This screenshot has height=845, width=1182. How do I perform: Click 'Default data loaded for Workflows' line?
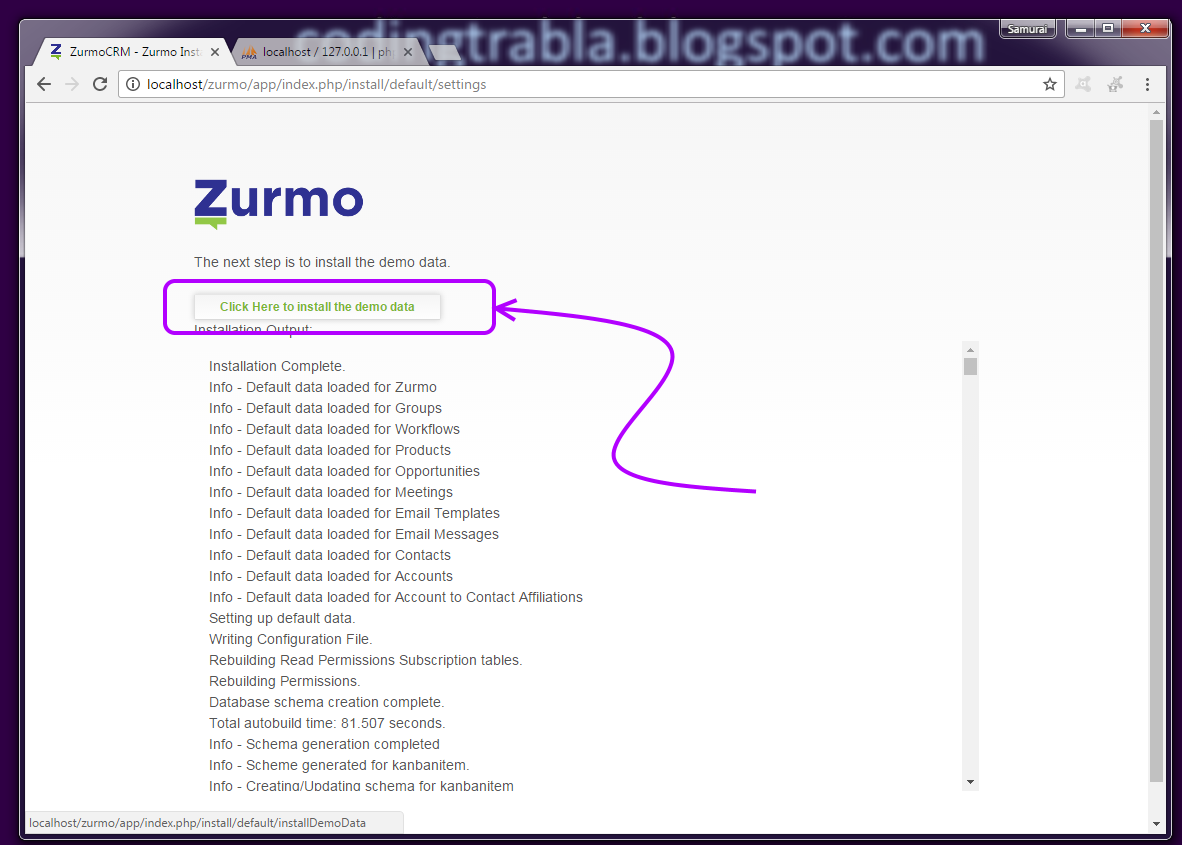click(x=334, y=430)
